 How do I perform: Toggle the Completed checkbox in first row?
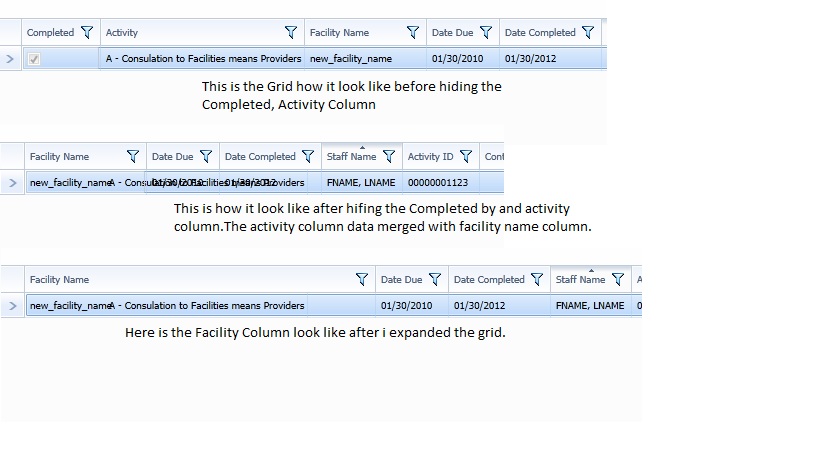35,59
